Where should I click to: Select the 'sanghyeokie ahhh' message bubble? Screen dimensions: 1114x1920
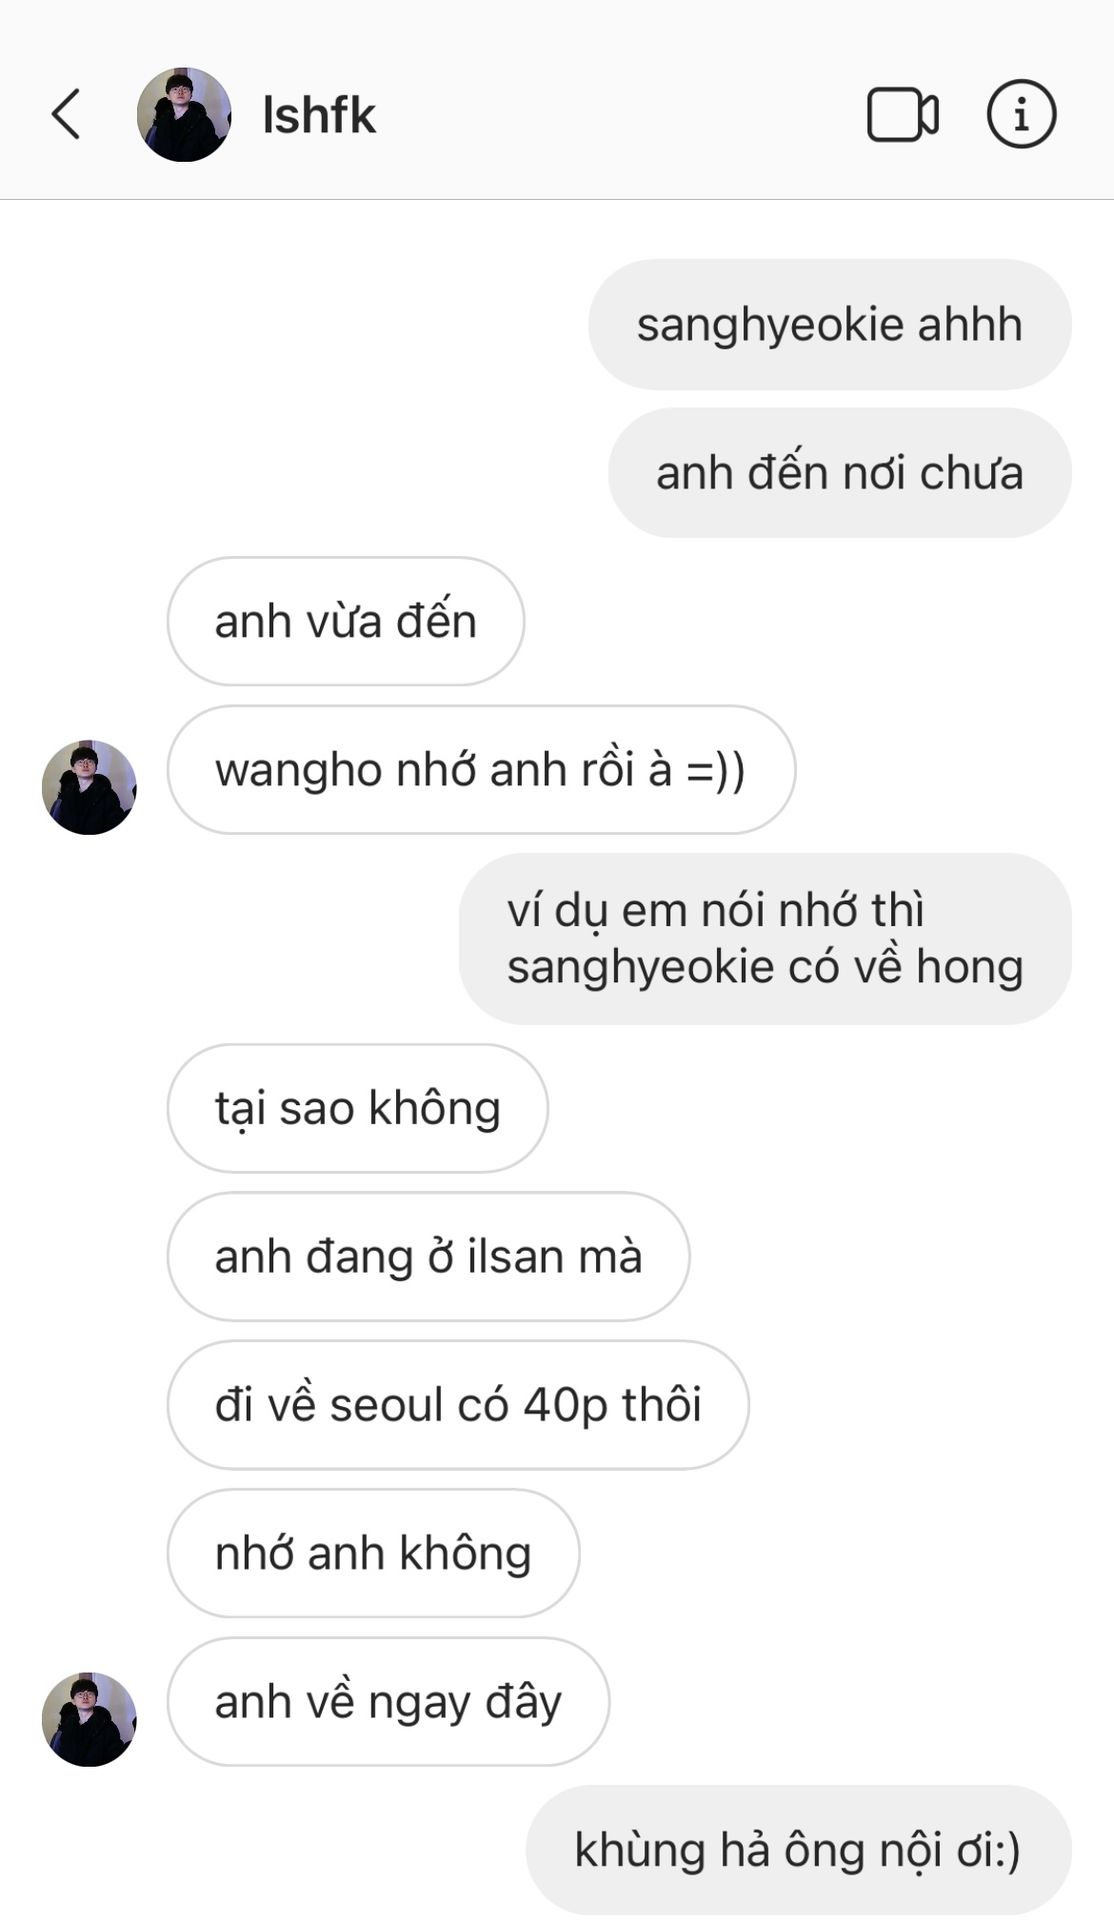830,324
